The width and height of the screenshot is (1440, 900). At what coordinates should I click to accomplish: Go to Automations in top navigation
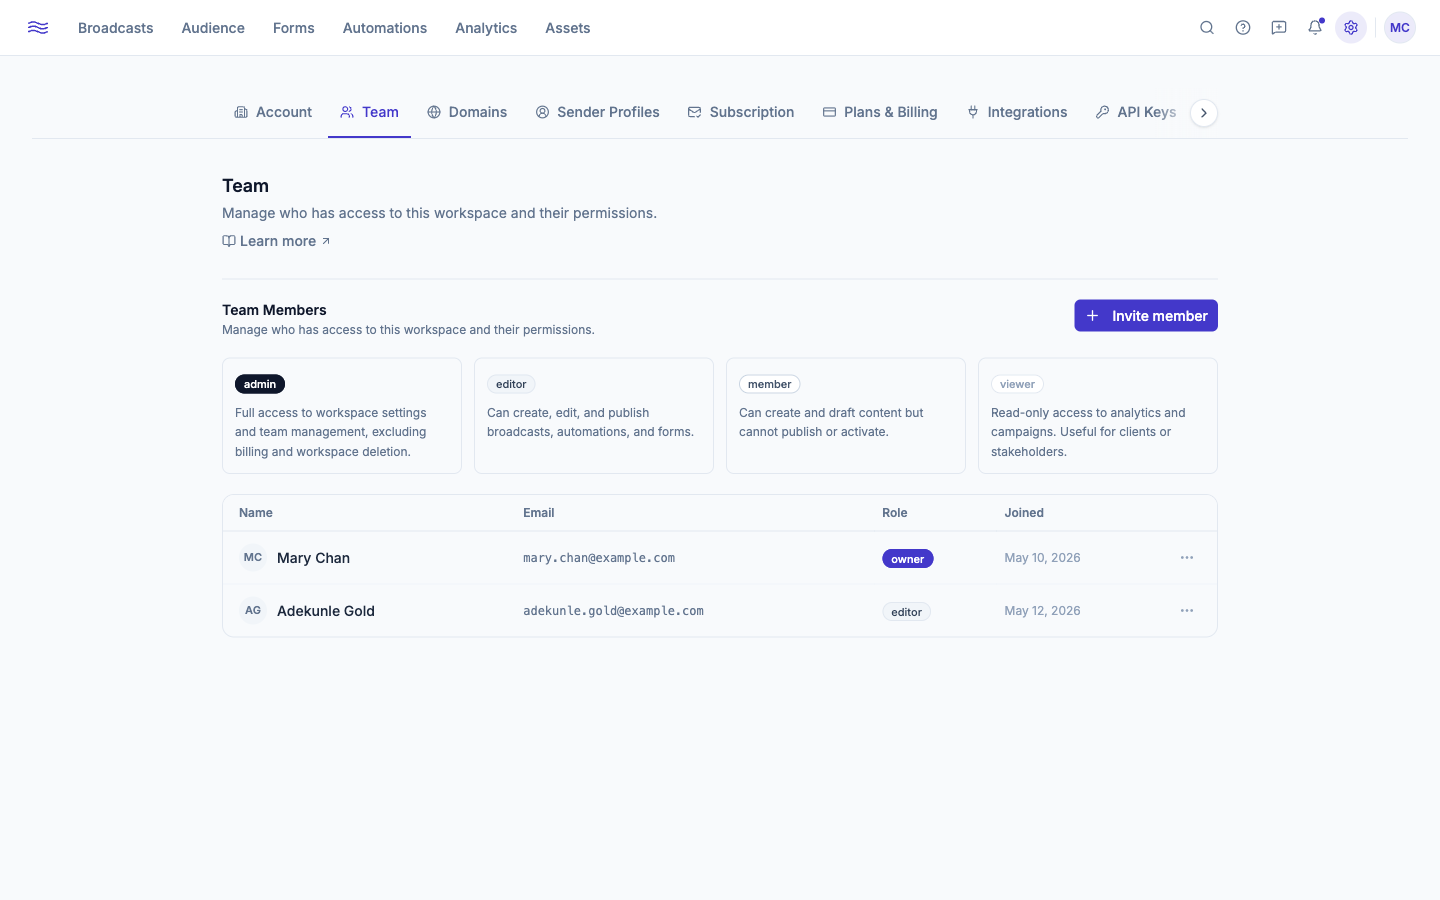tap(385, 28)
